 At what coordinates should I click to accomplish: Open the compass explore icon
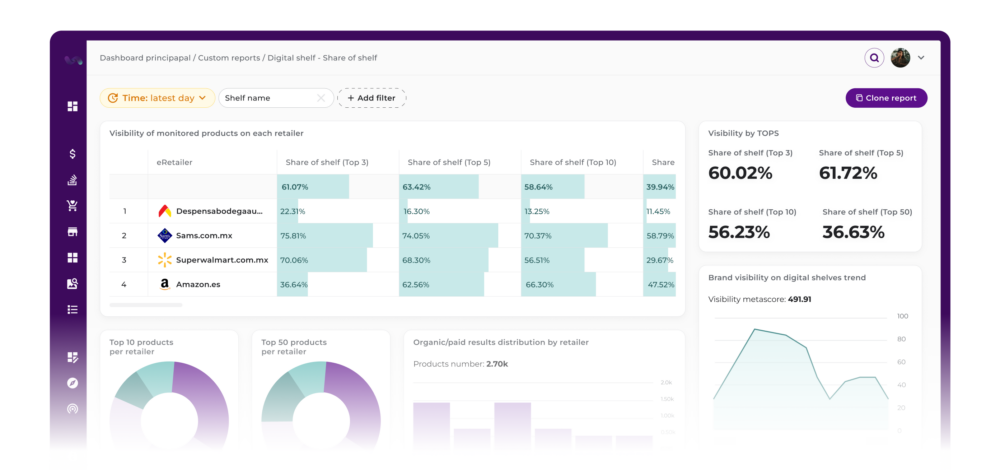72,383
